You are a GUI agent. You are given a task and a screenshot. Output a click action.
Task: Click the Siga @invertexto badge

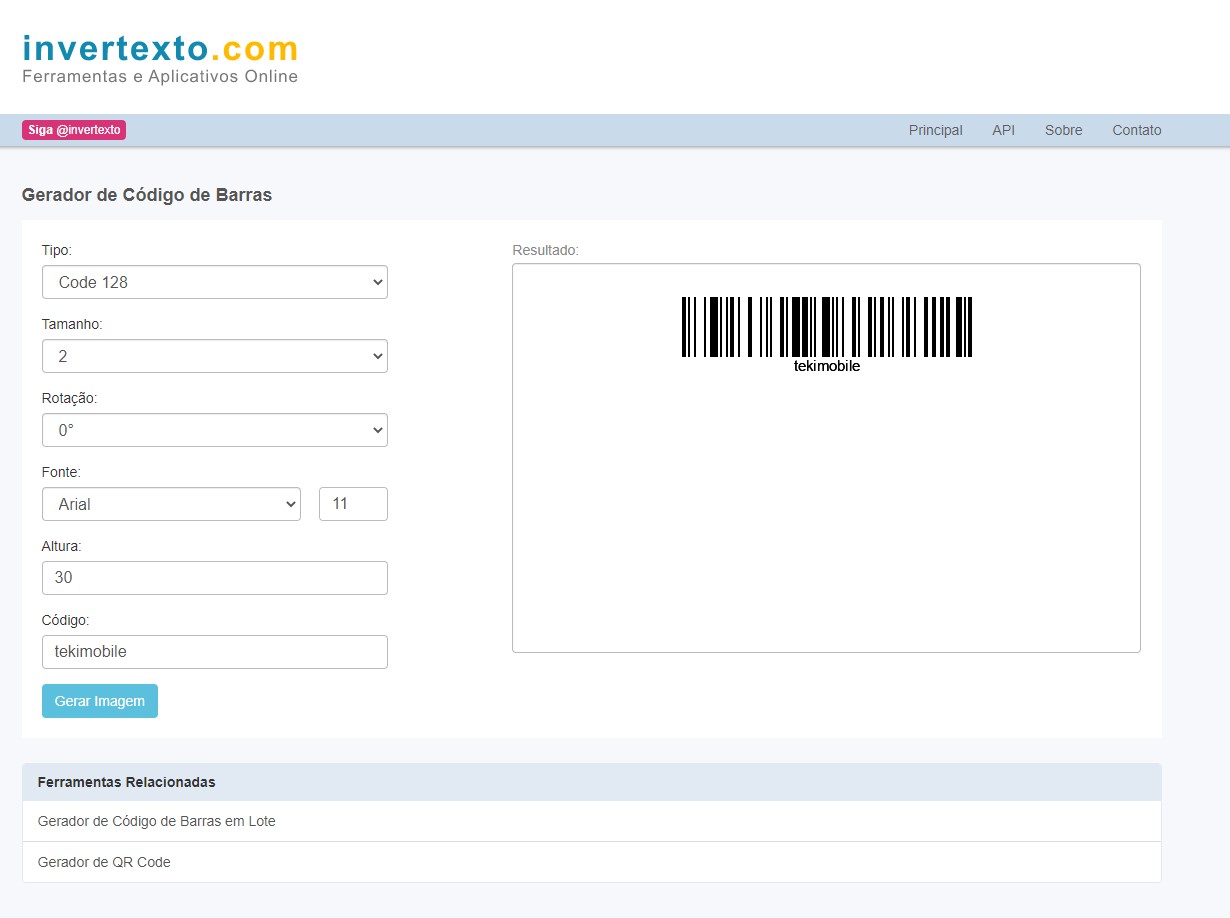pyautogui.click(x=74, y=130)
